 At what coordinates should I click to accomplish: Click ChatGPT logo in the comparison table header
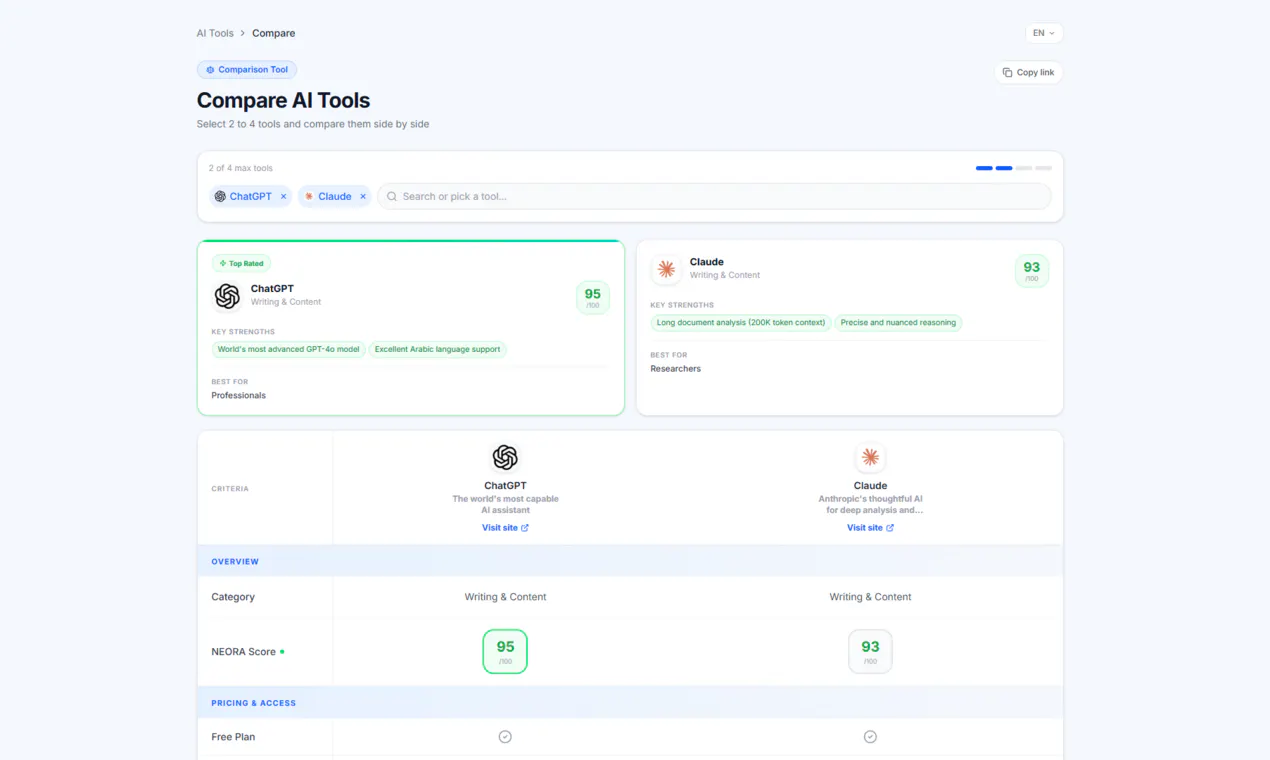point(505,457)
